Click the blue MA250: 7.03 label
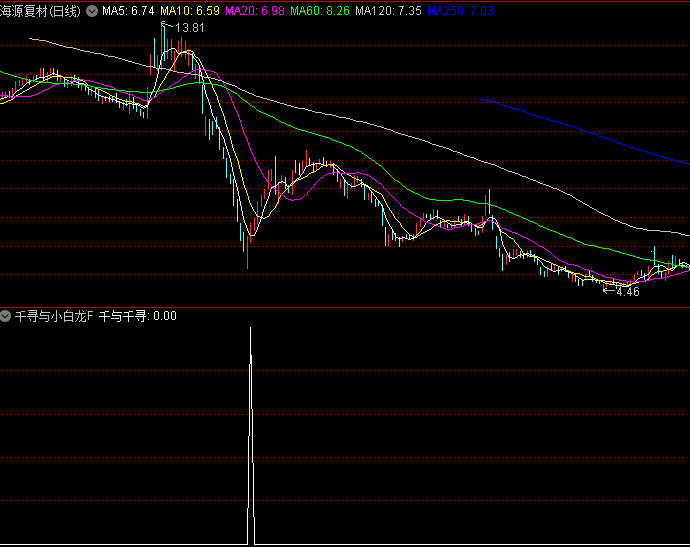 (460, 11)
